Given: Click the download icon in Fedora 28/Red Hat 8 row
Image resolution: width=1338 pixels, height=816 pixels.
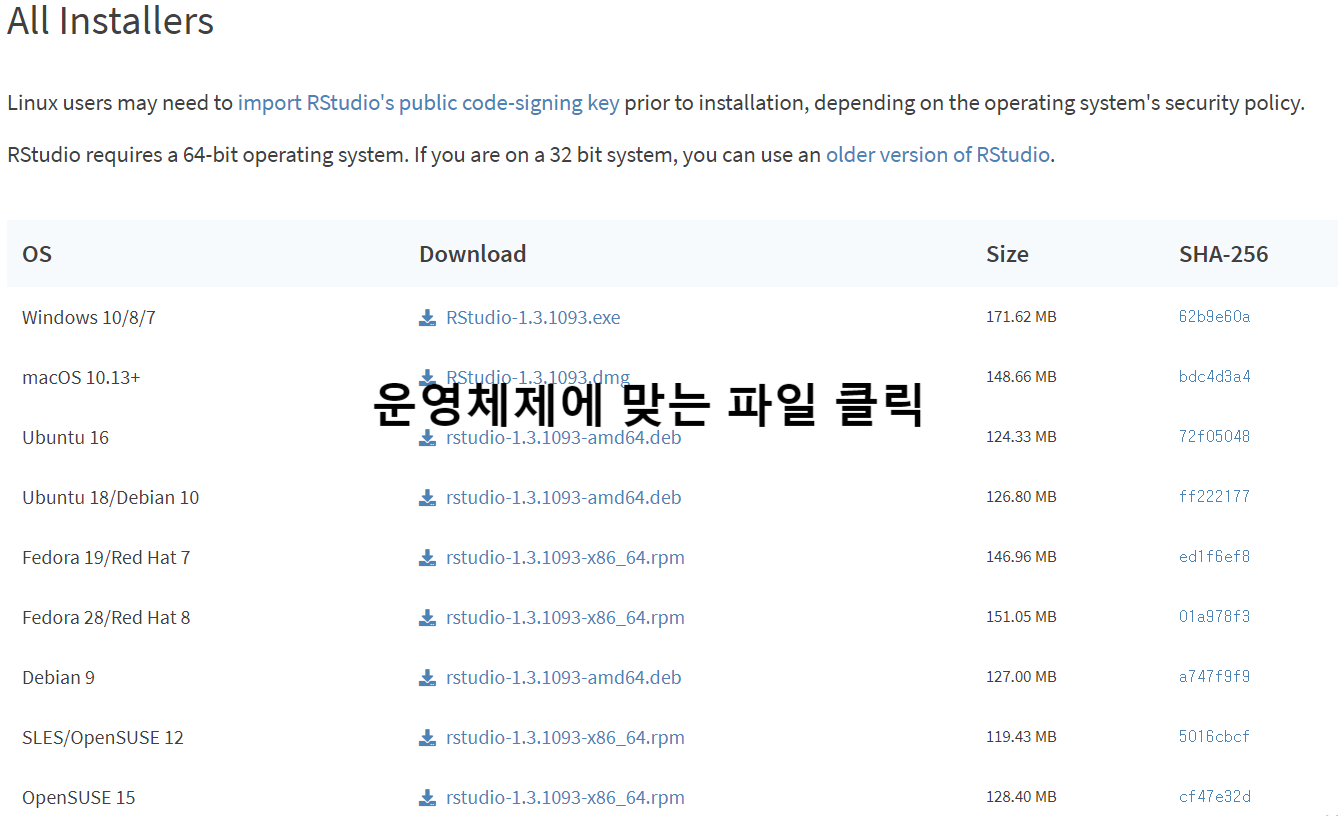Looking at the screenshot, I should pos(427,618).
